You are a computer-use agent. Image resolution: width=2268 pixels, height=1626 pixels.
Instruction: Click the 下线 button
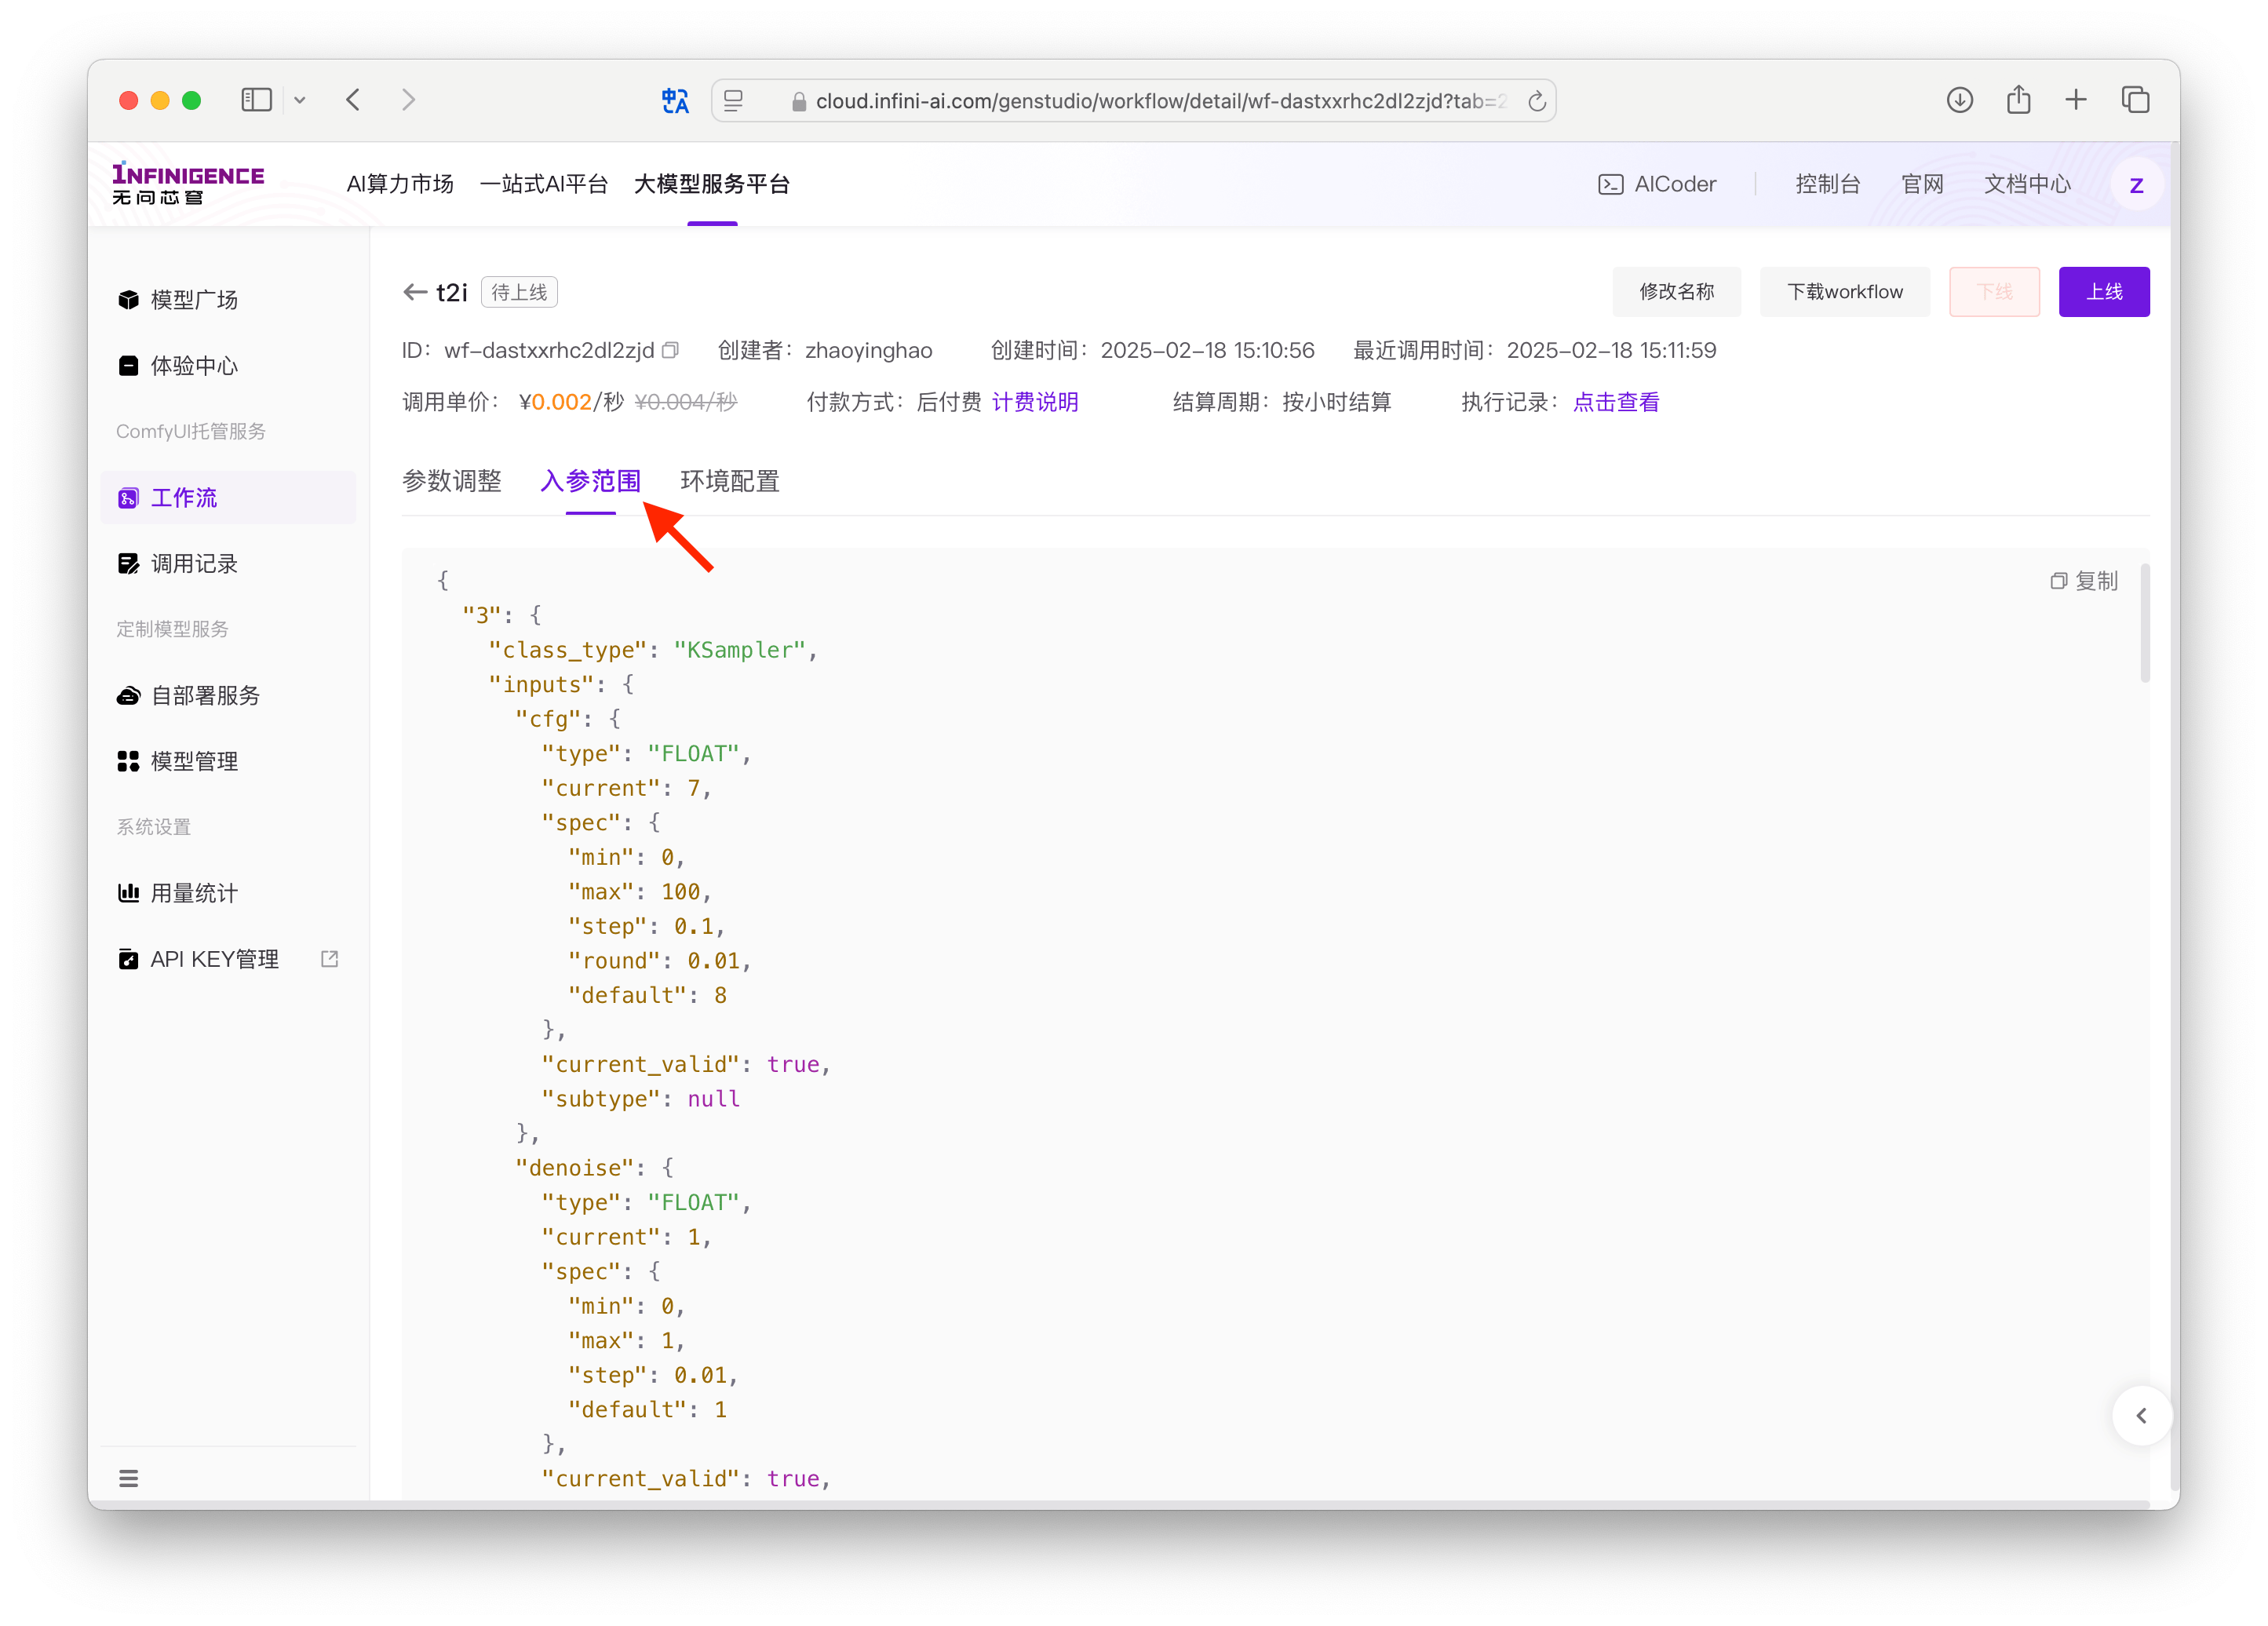[x=1994, y=292]
